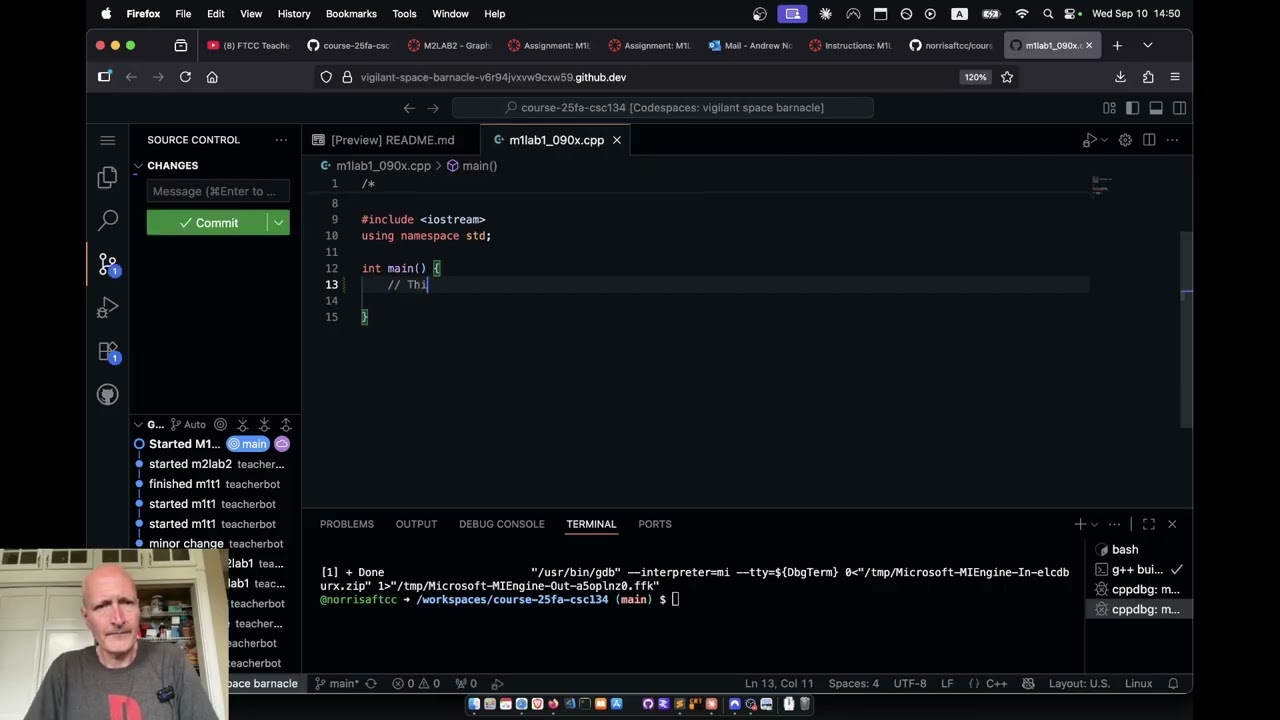Screen dimensions: 1280x720
Task: Run or debug C++ file icon
Action: tap(1089, 140)
